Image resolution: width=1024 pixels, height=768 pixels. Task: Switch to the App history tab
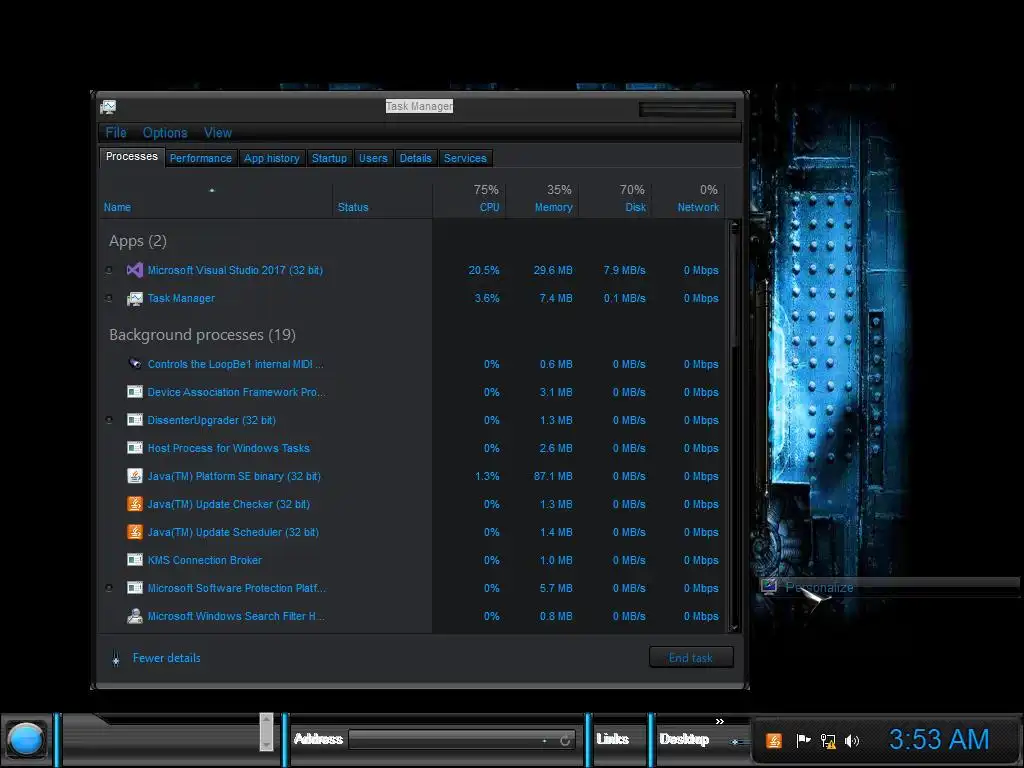point(272,158)
